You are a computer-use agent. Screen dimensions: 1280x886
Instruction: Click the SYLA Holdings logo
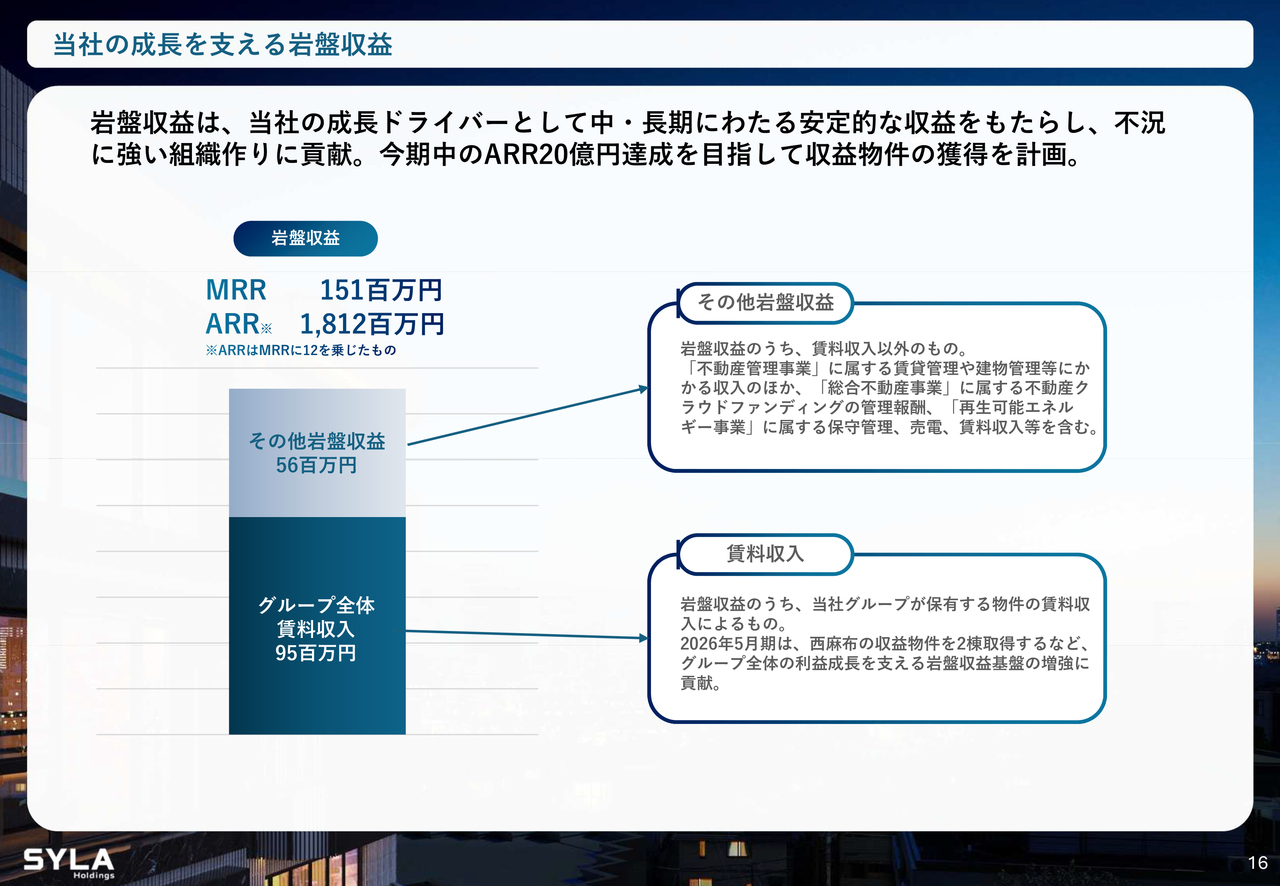tap(68, 863)
